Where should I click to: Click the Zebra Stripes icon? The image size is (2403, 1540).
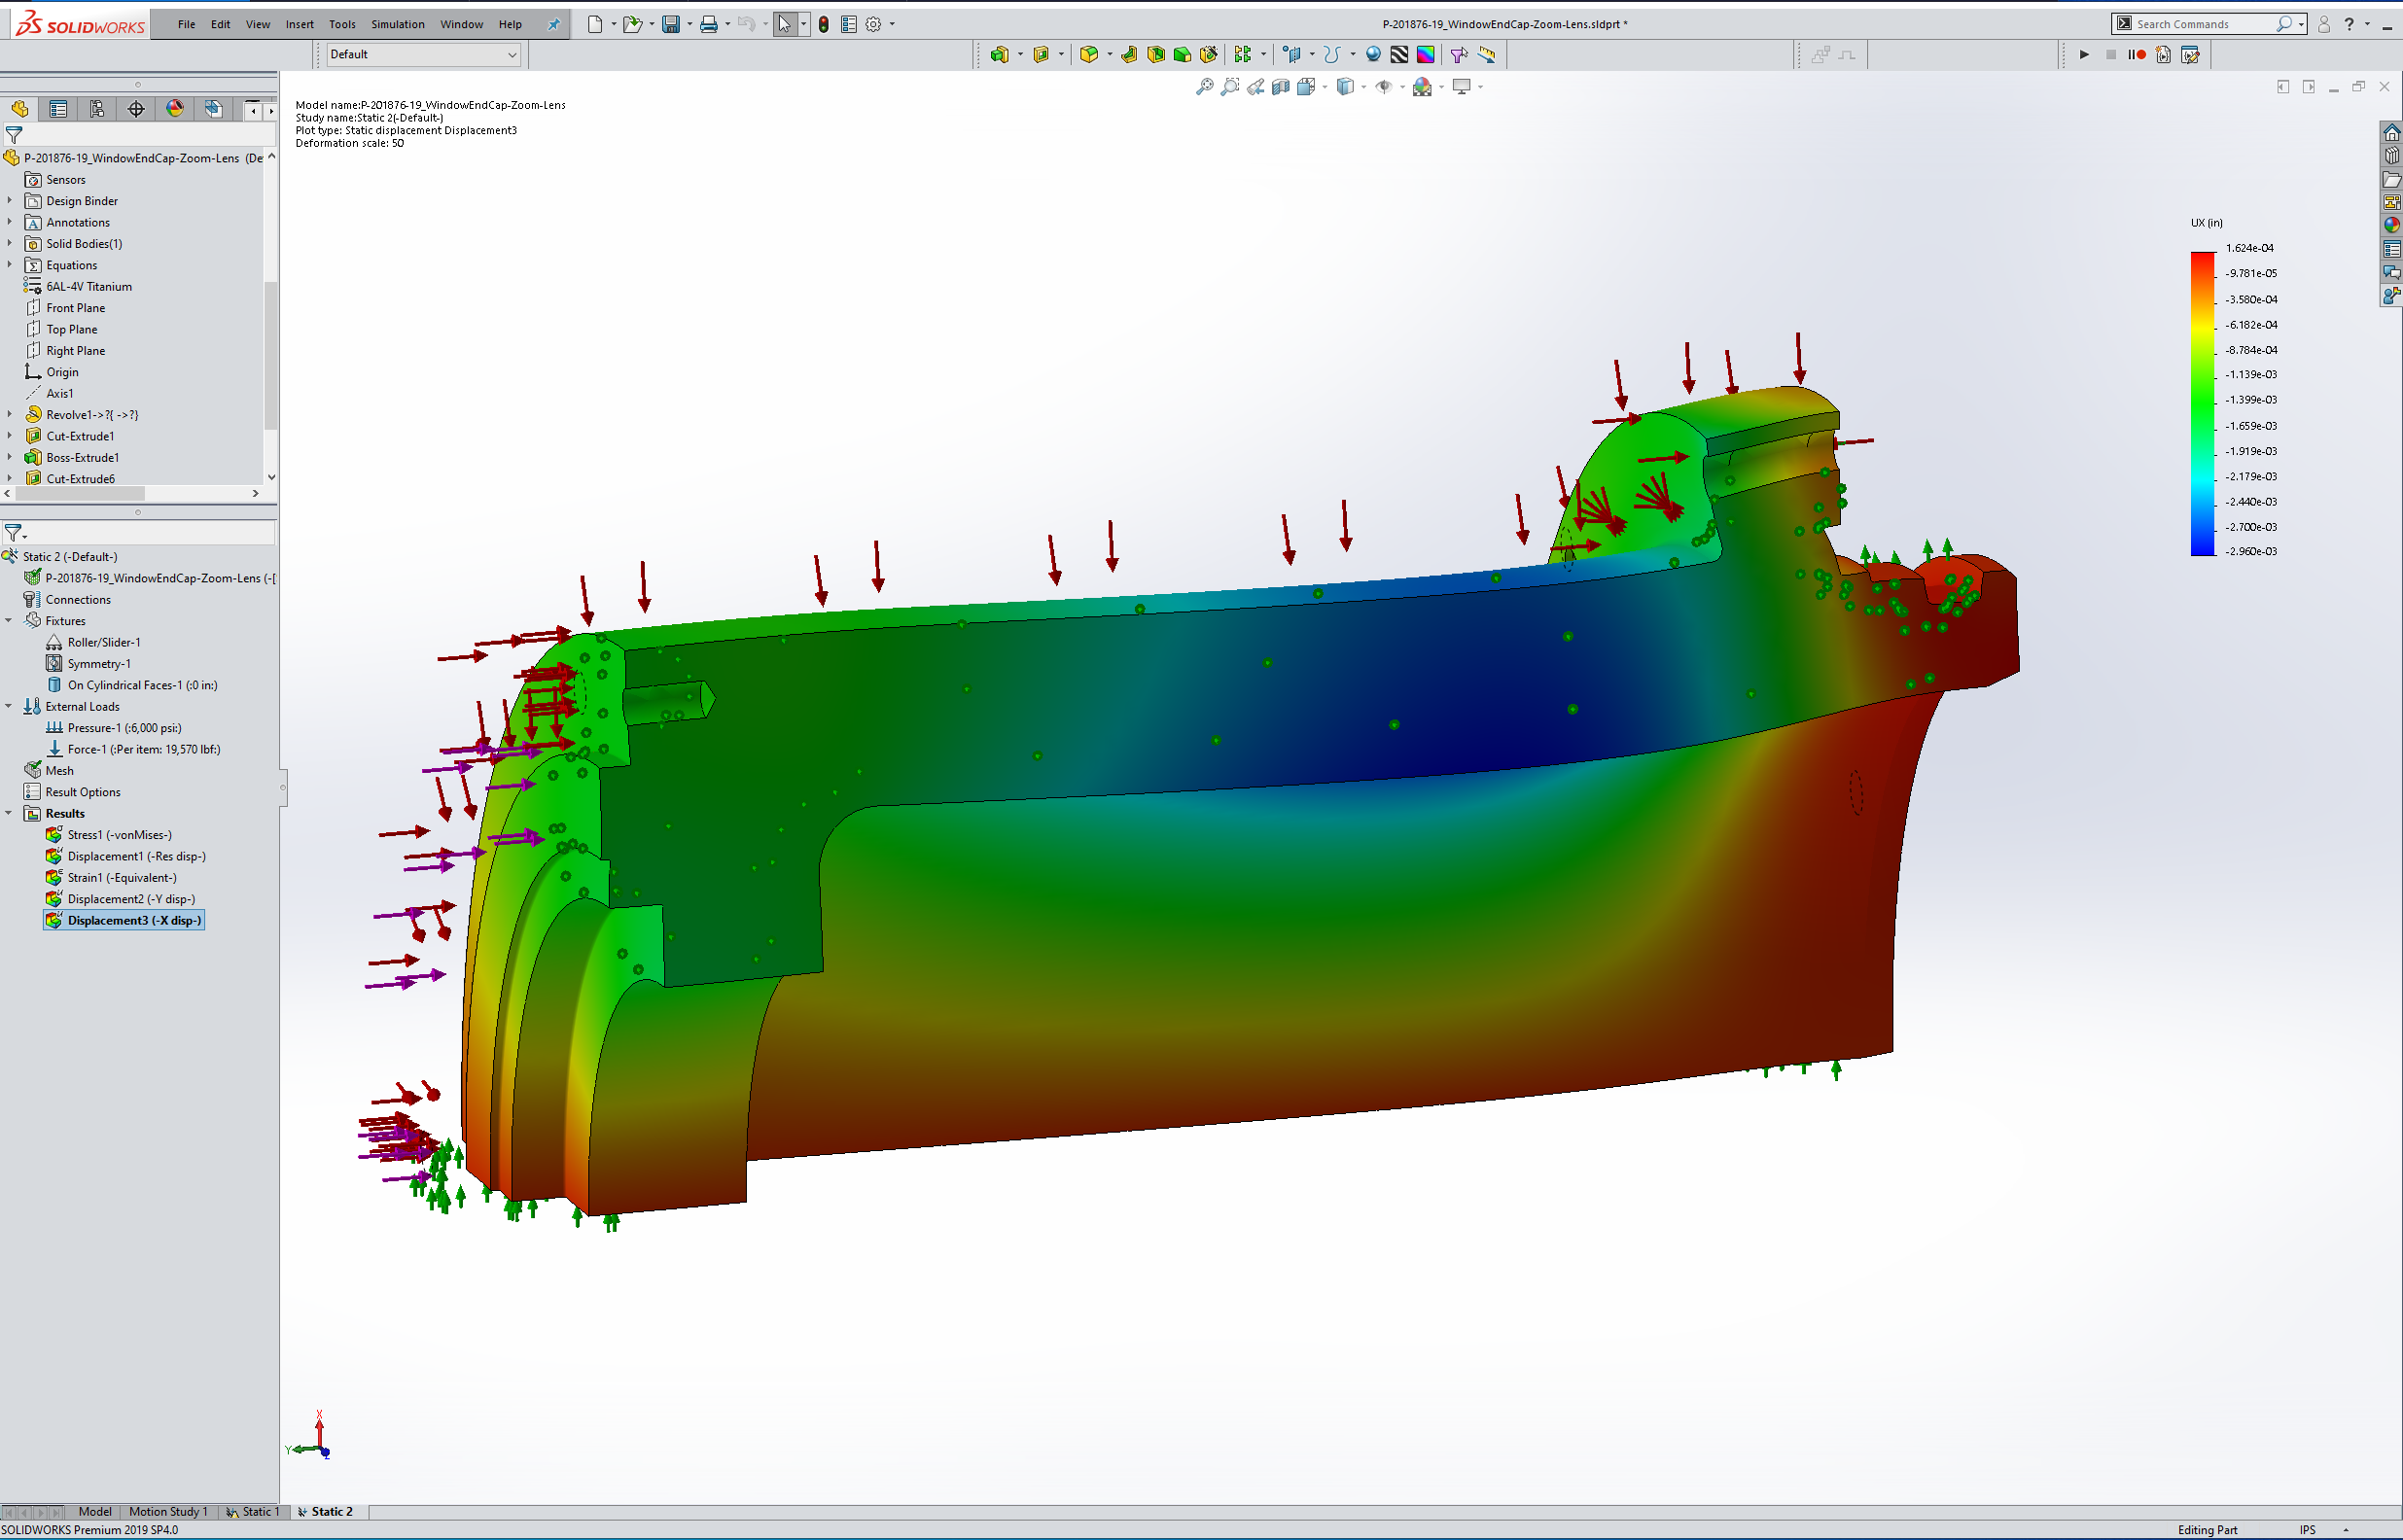pyautogui.click(x=1400, y=55)
